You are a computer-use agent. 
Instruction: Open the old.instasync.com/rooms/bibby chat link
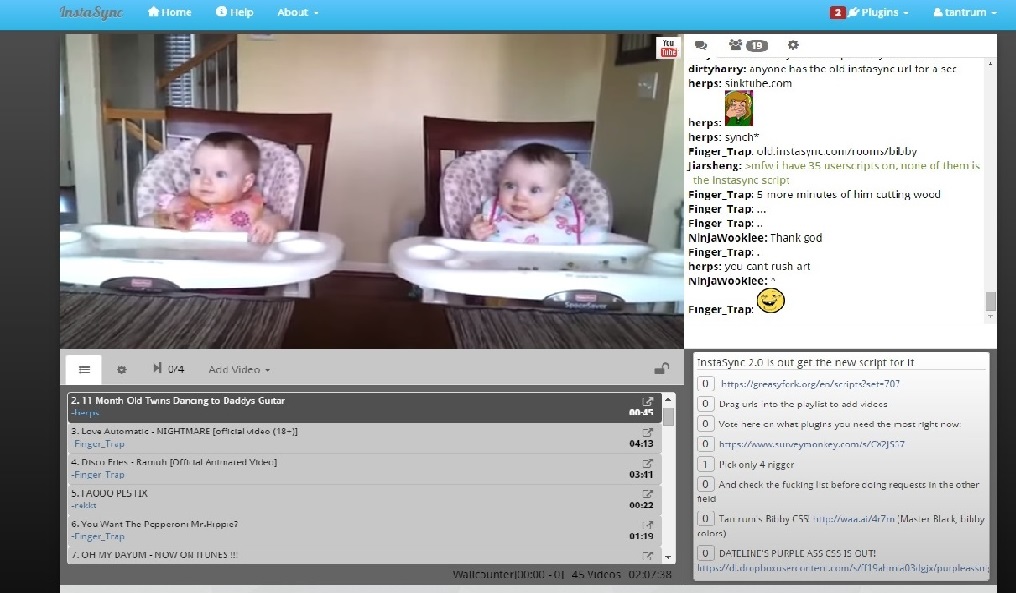pyautogui.click(x=837, y=151)
